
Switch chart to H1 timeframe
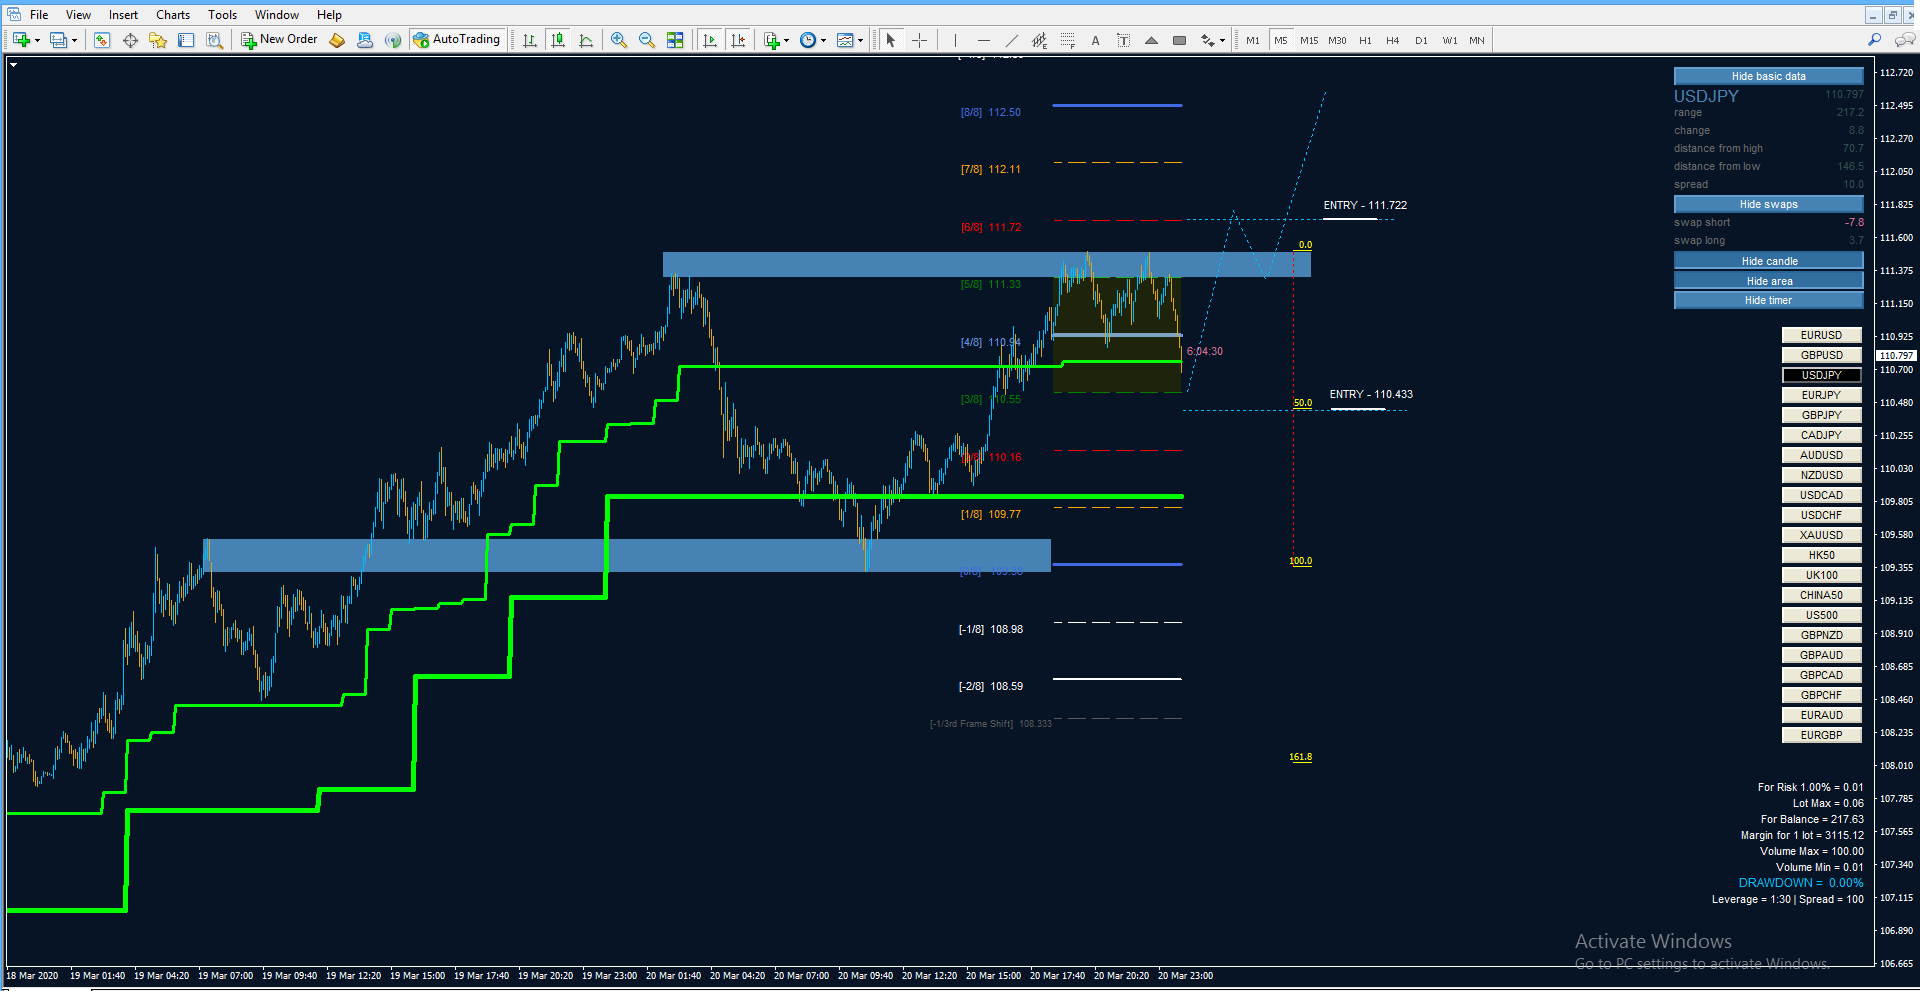point(1365,40)
